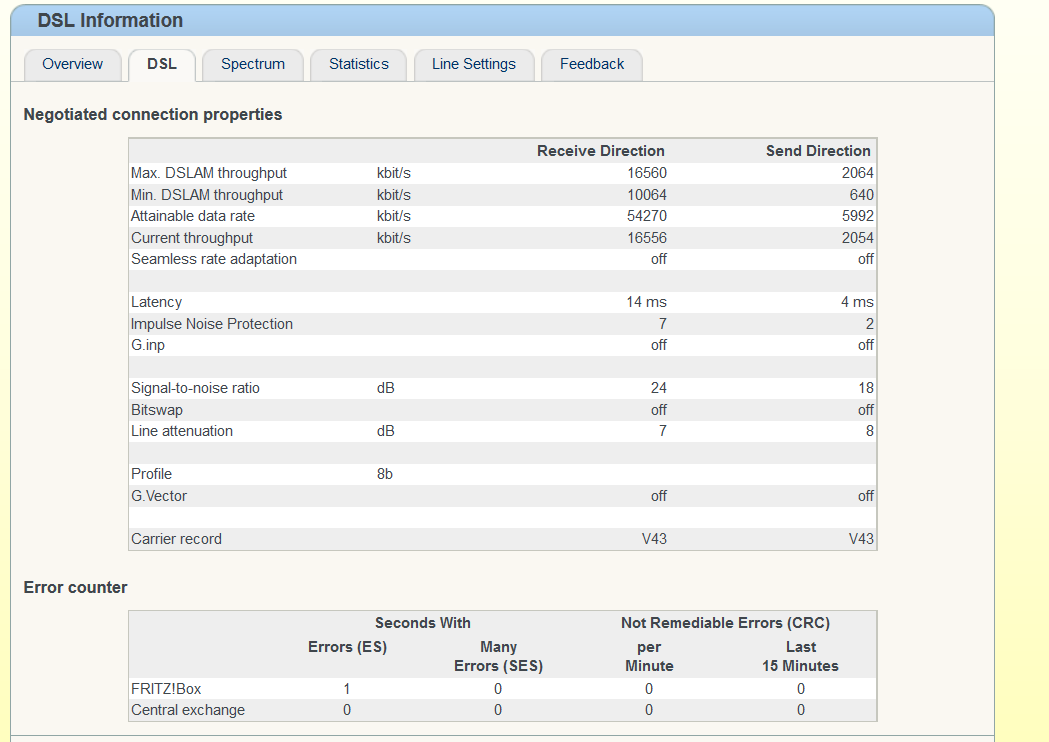Select the Receive Direction column header
Screen dimensions: 1049x742
[x=601, y=151]
